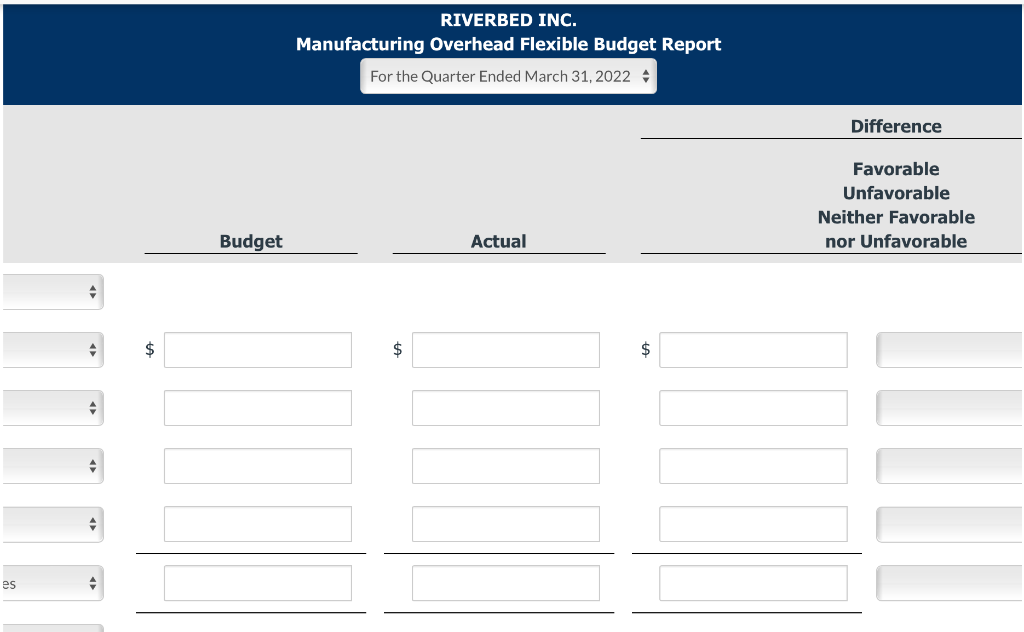Open the bottom-right Favorable/Unfavorable selector
The width and height of the screenshot is (1024, 632).
[x=948, y=583]
